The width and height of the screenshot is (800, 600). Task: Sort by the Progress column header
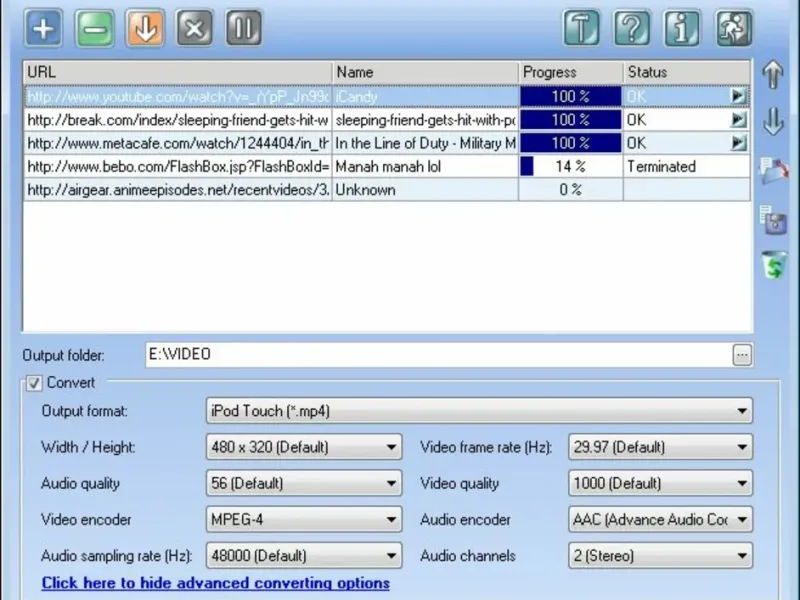coord(571,72)
